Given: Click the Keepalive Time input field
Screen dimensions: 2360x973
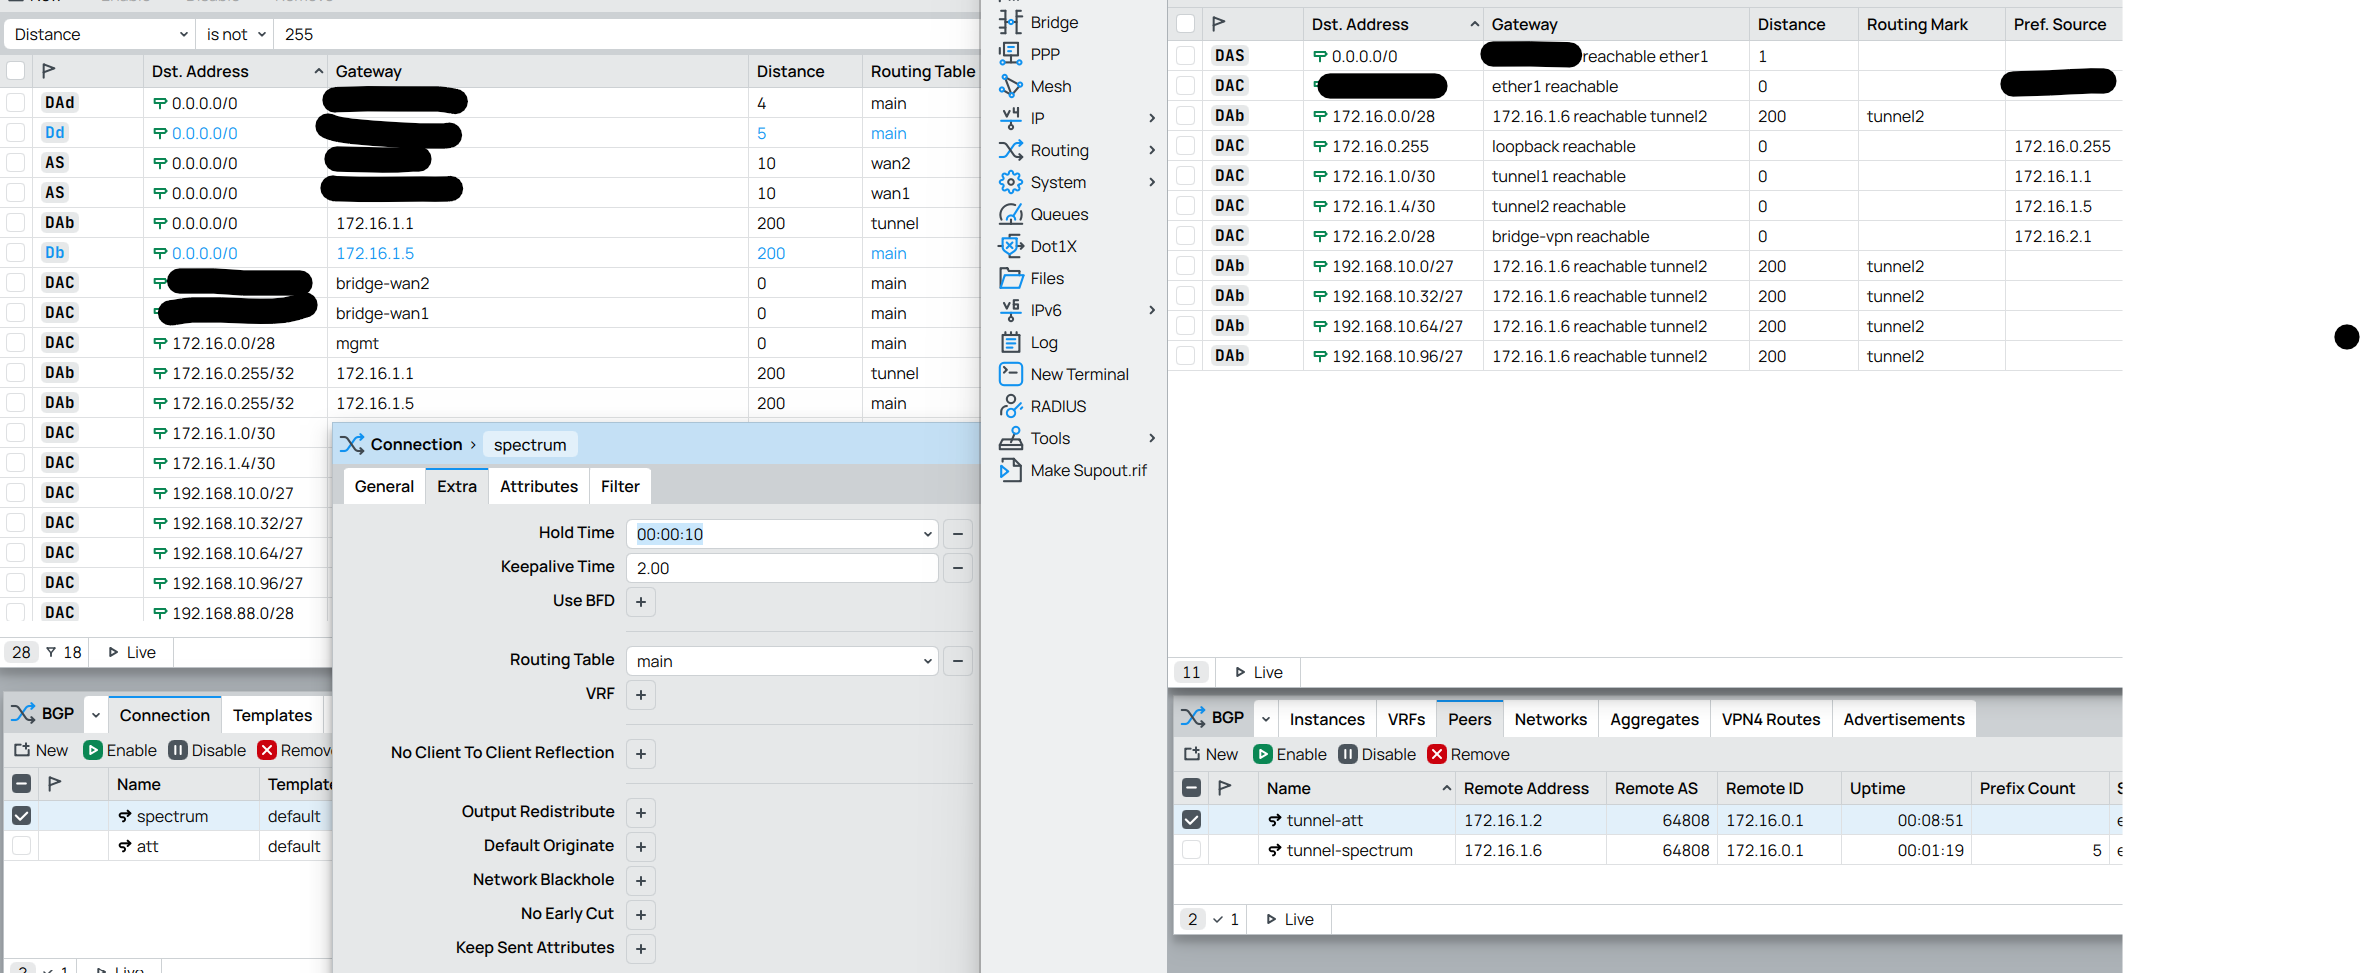Looking at the screenshot, I should [x=782, y=568].
